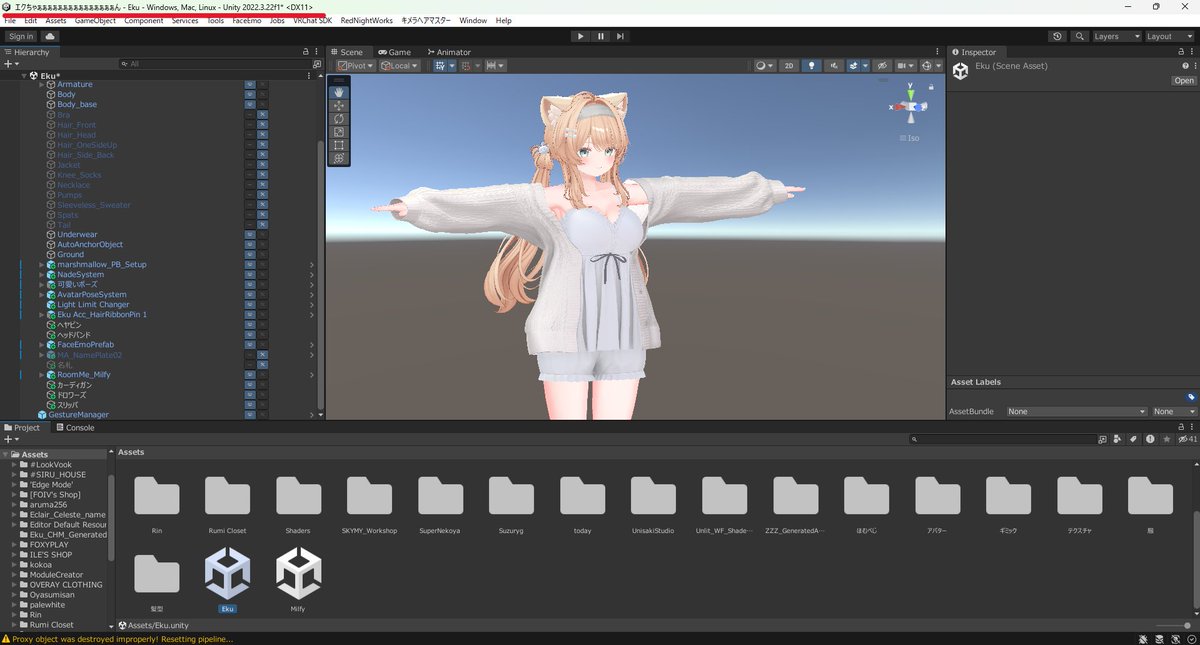
Task: Click the Project favorites star icon
Action: [x=1166, y=439]
